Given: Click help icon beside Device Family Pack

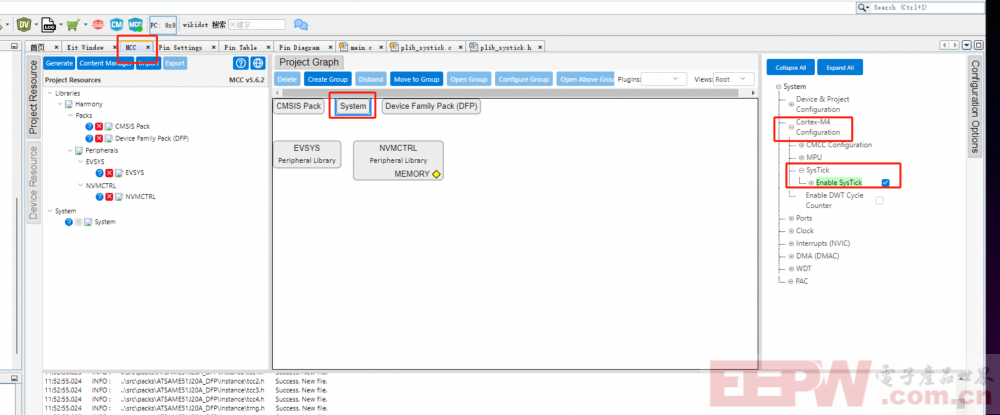Looking at the screenshot, I should point(89,138).
